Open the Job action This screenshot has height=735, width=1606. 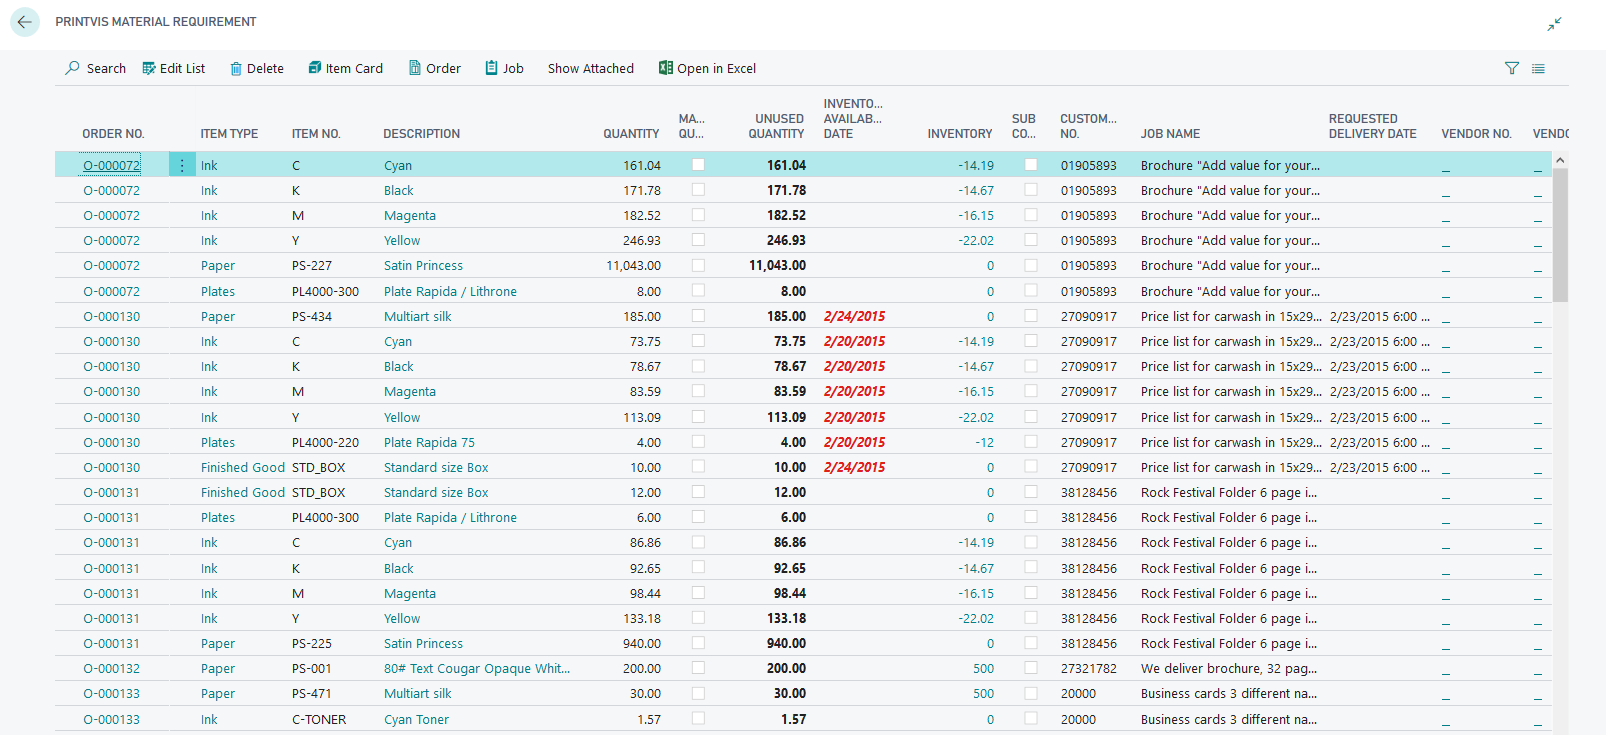(x=505, y=68)
